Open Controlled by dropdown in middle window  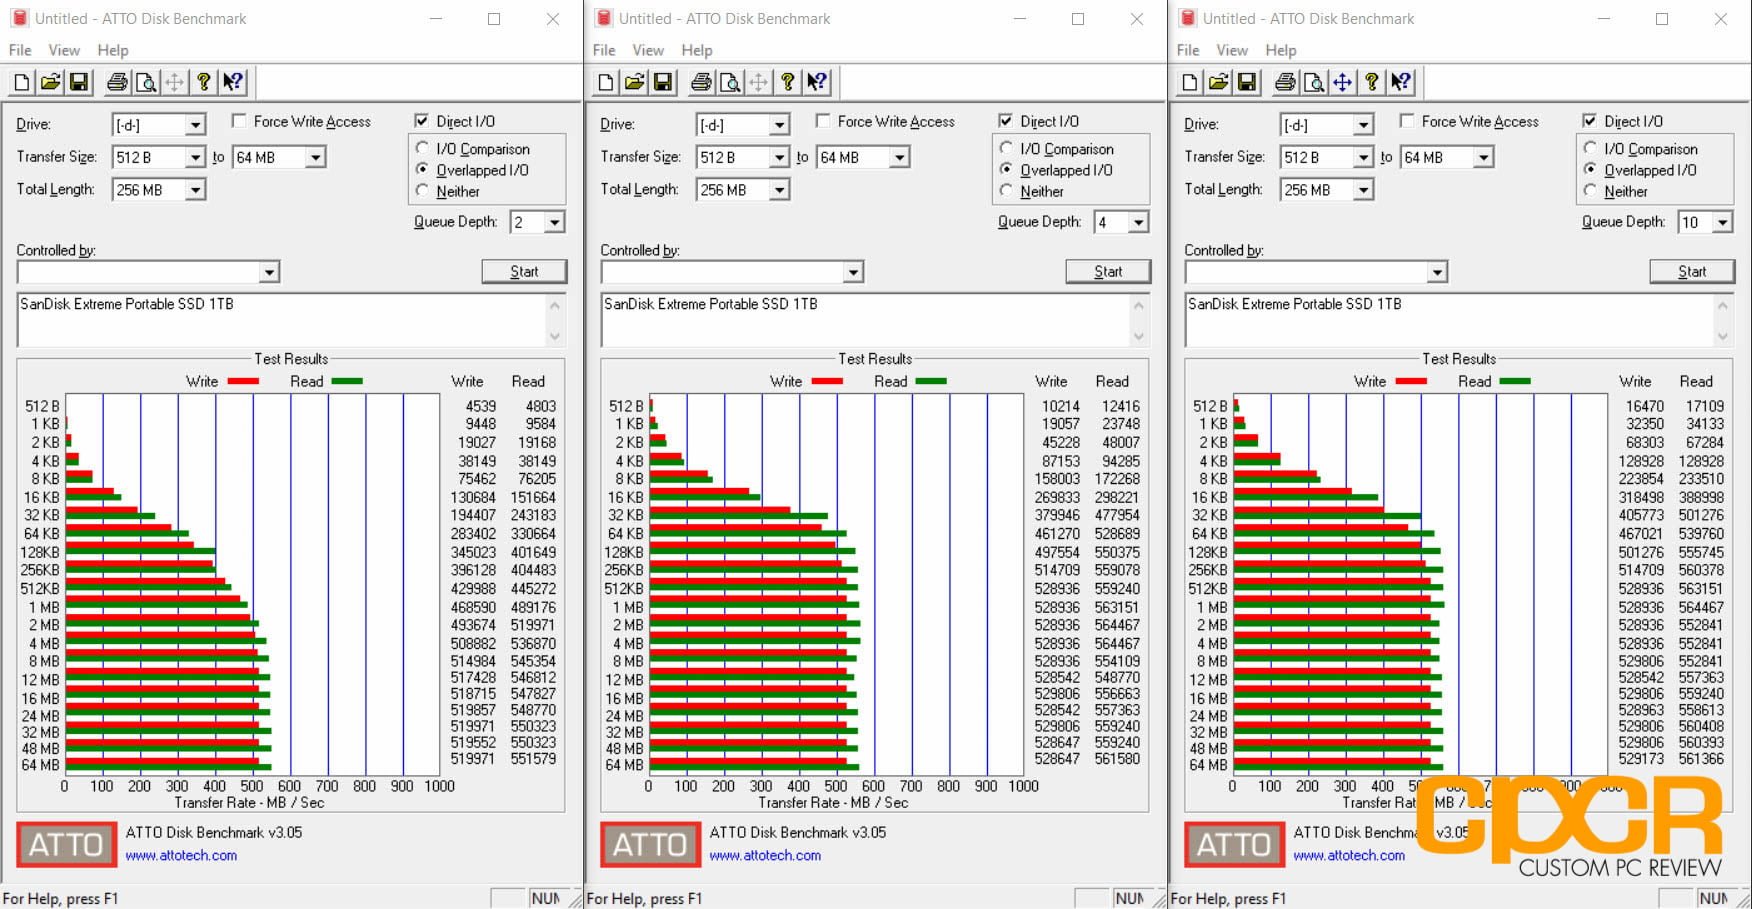click(853, 272)
